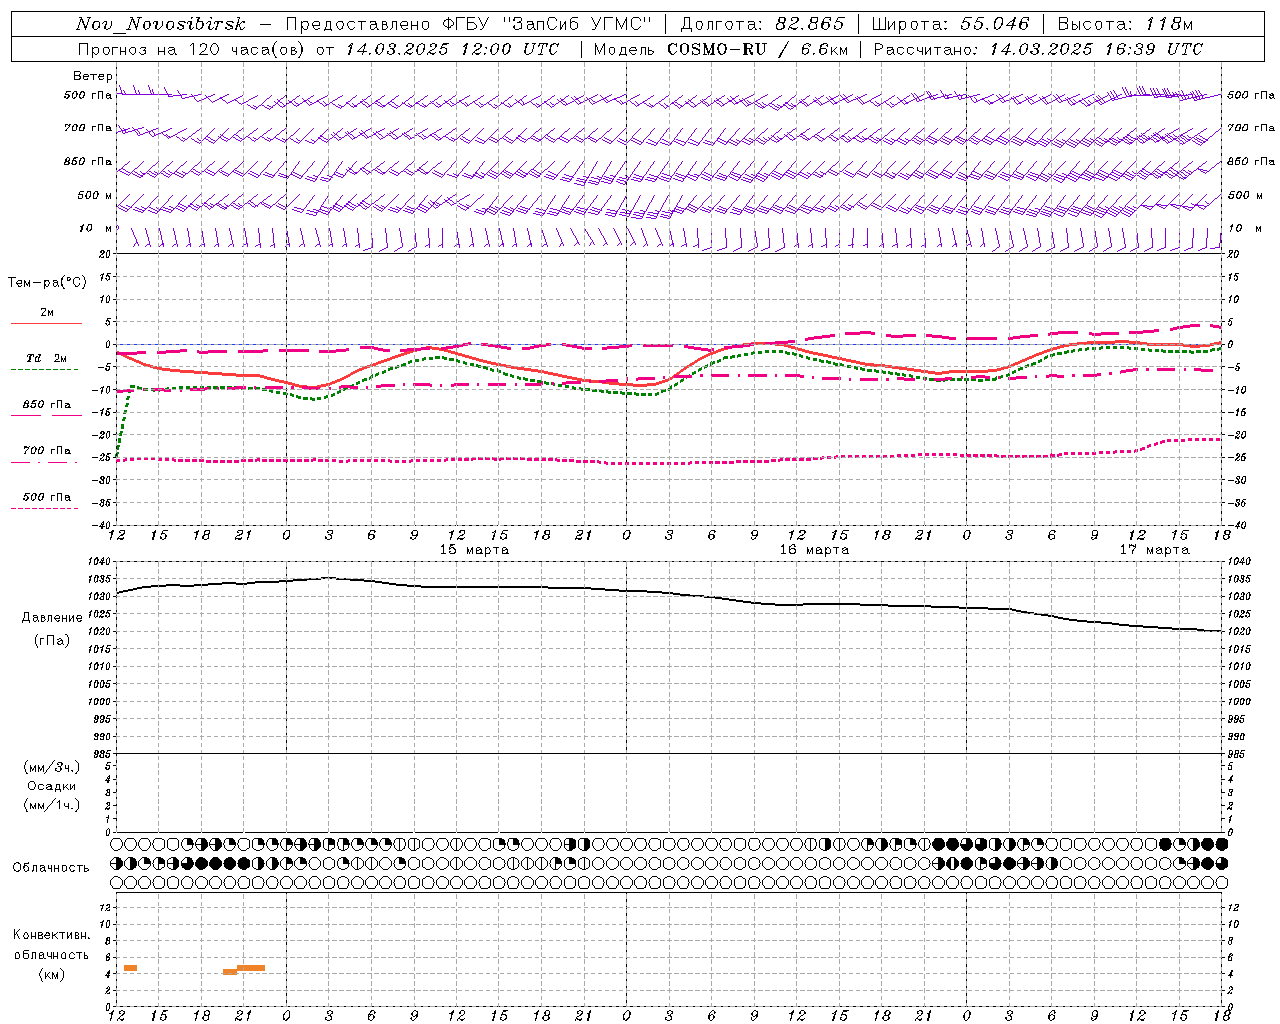Click the 15 марта date label
Screen dimensions: 1280x1024
coord(474,550)
